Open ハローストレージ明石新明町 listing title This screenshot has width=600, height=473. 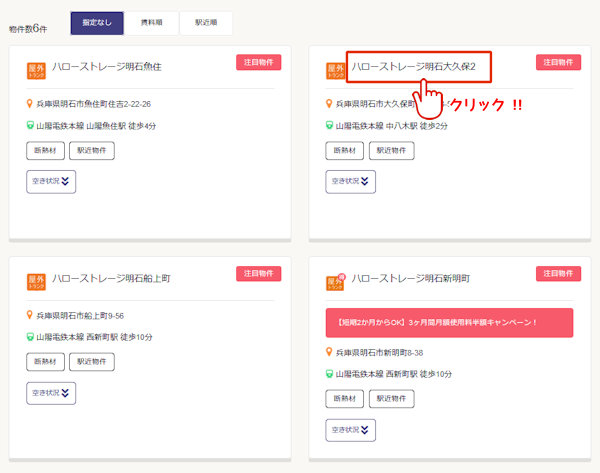click(x=411, y=278)
